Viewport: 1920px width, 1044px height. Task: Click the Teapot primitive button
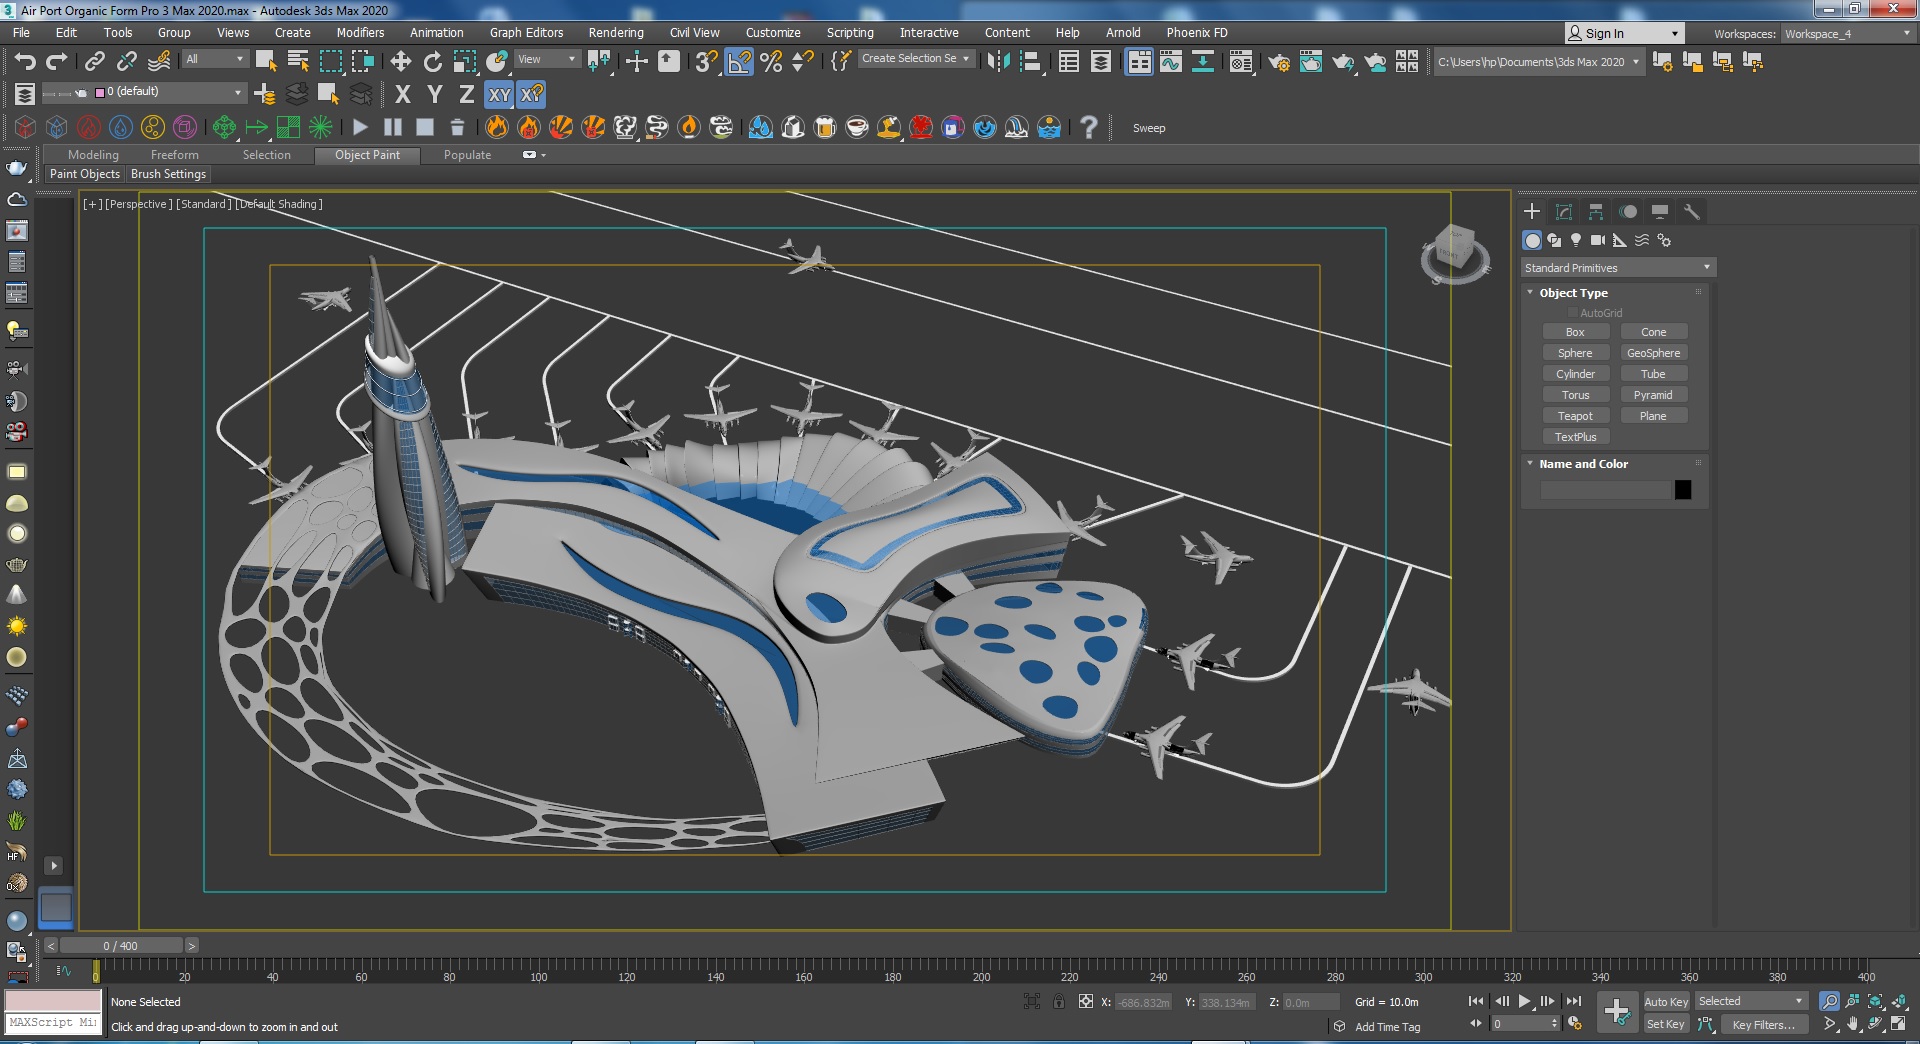[x=1575, y=416]
